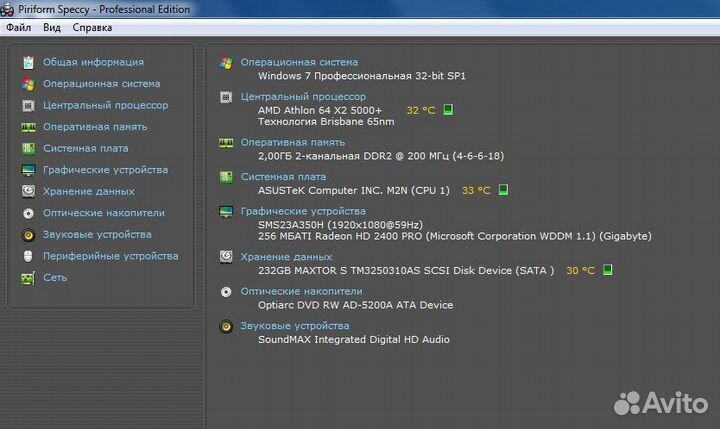Click the Windows flag icon in summary panel
Screen dimensions: 720x429
pyautogui.click(x=226, y=62)
